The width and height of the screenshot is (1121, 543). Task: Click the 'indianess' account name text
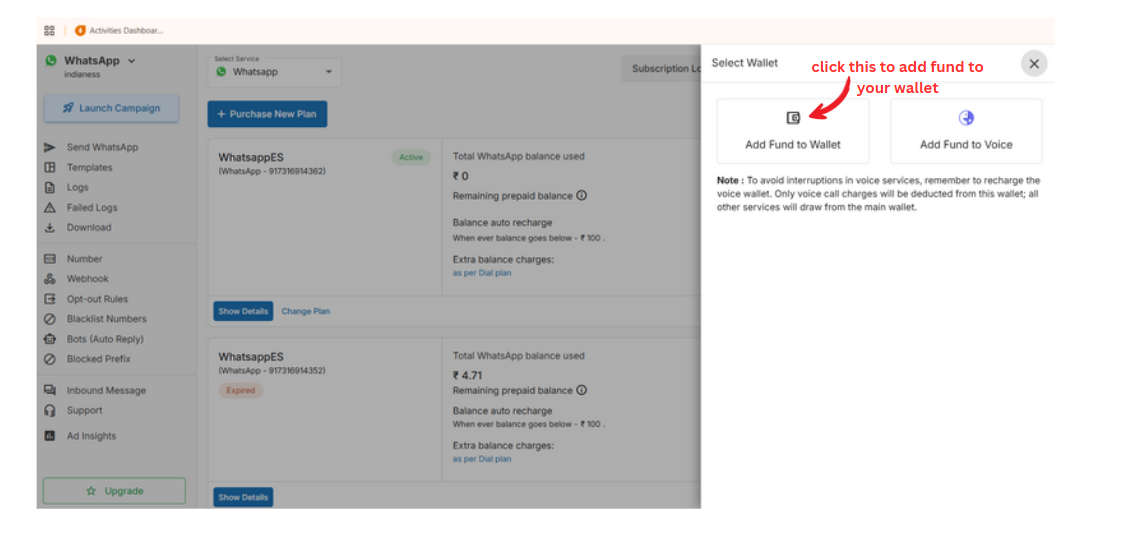(82, 74)
